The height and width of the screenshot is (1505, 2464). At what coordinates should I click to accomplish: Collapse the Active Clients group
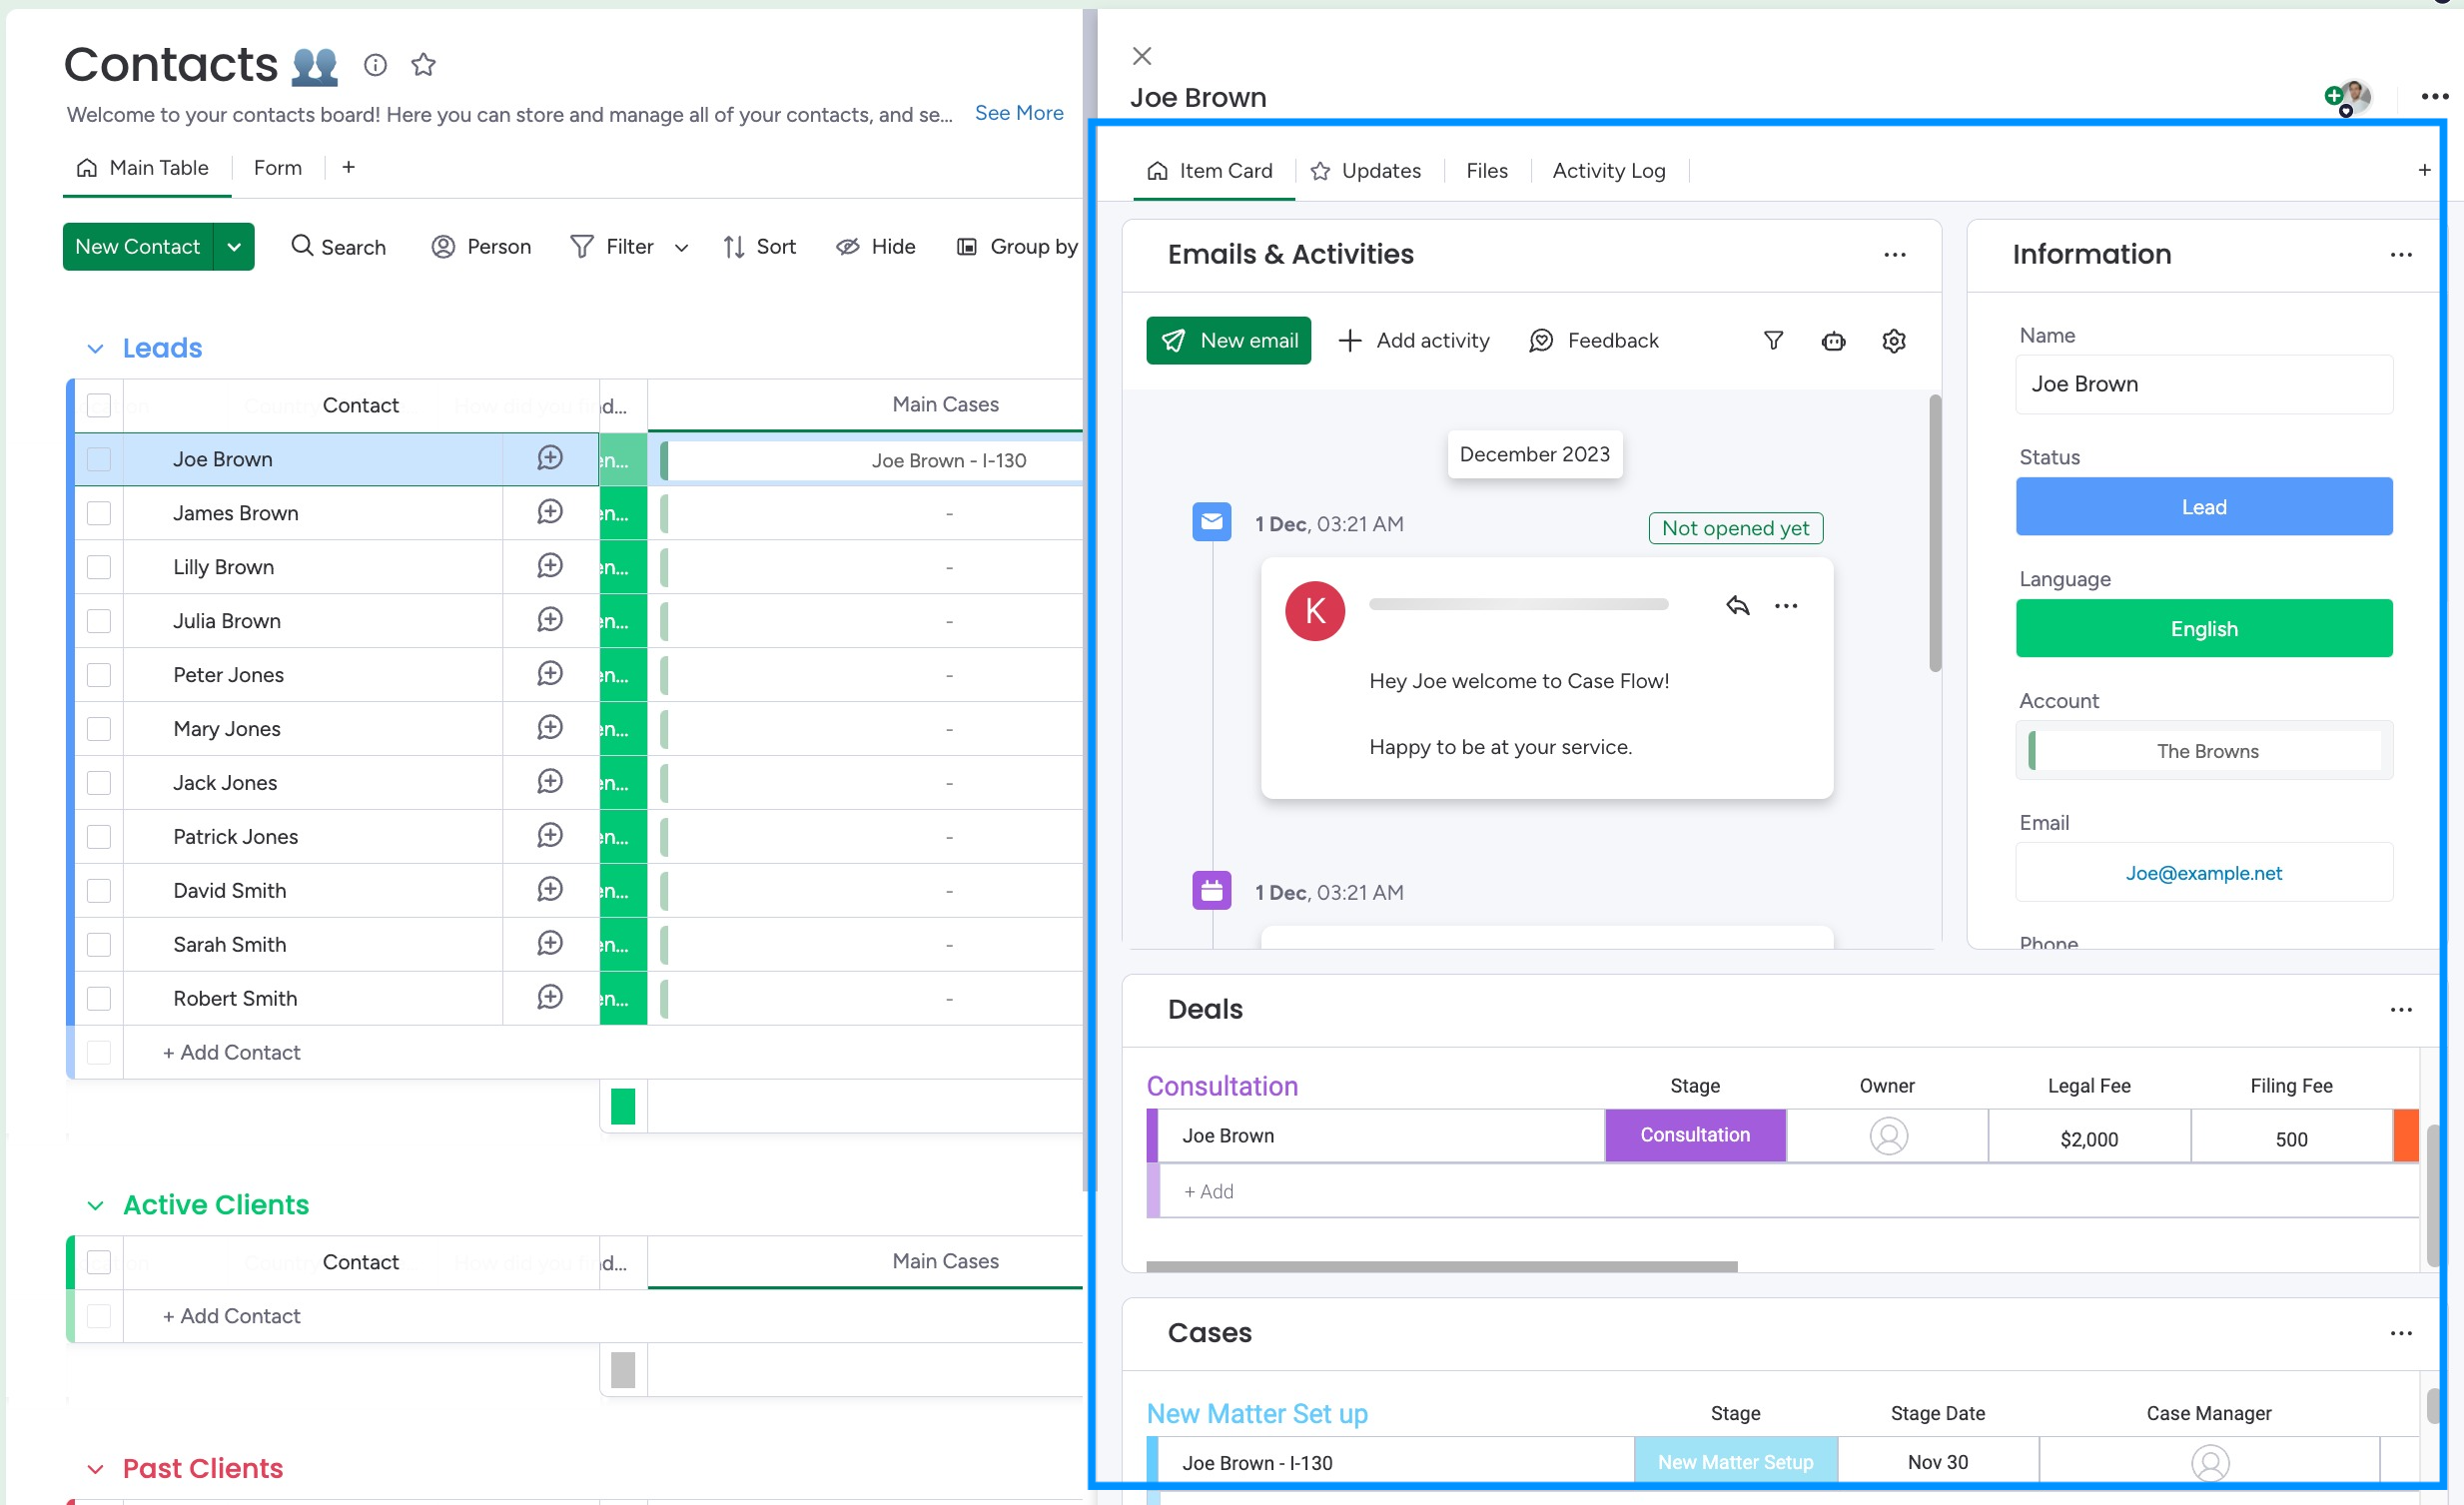95,1205
